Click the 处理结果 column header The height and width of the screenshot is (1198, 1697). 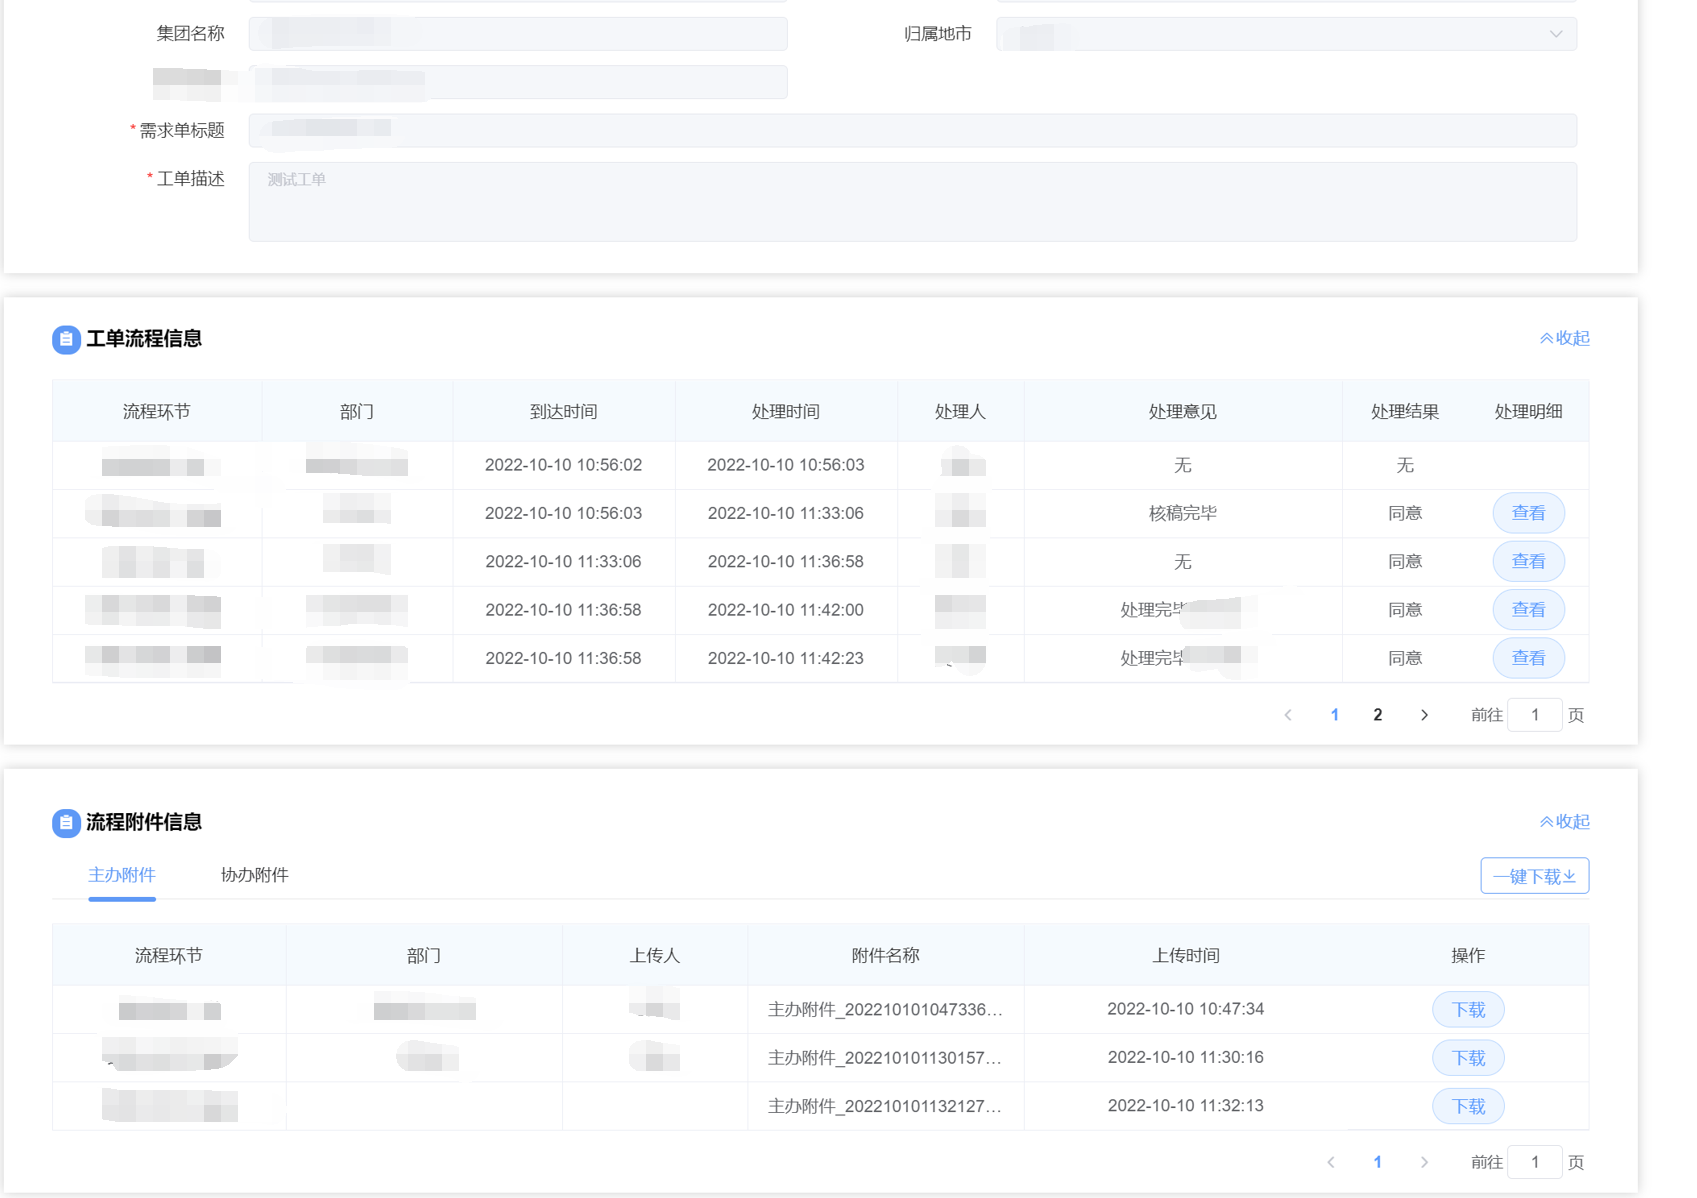[x=1405, y=412]
